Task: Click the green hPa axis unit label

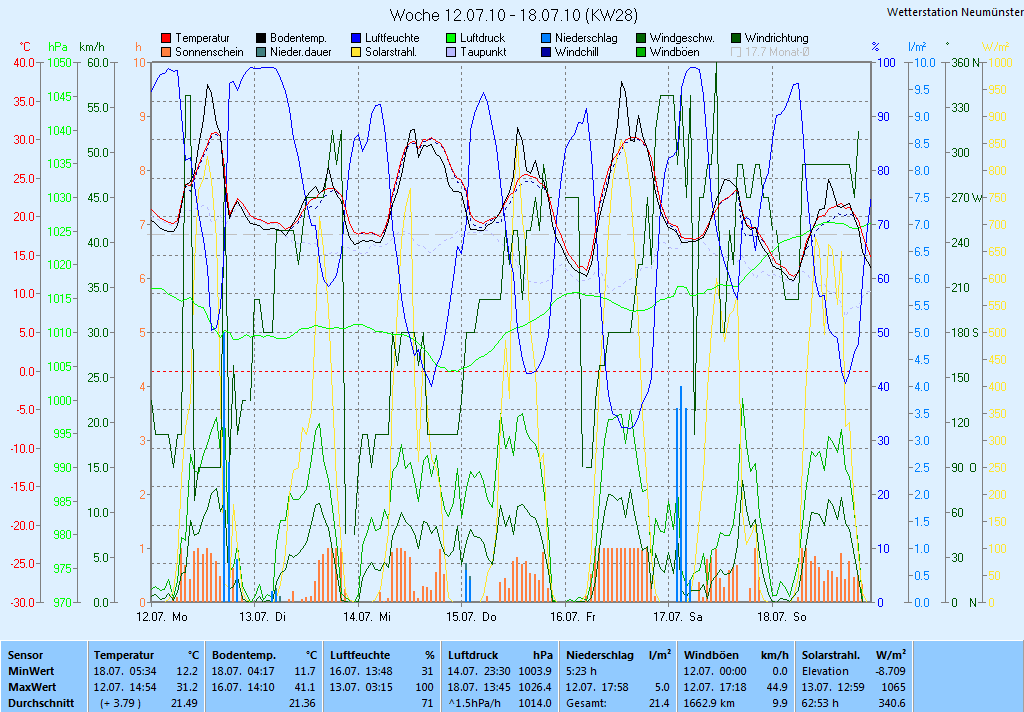Action: coord(58,47)
